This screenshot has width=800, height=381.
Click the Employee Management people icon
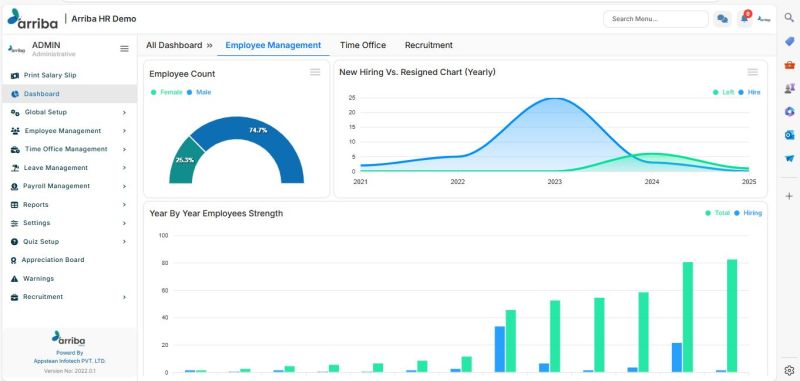(x=15, y=131)
